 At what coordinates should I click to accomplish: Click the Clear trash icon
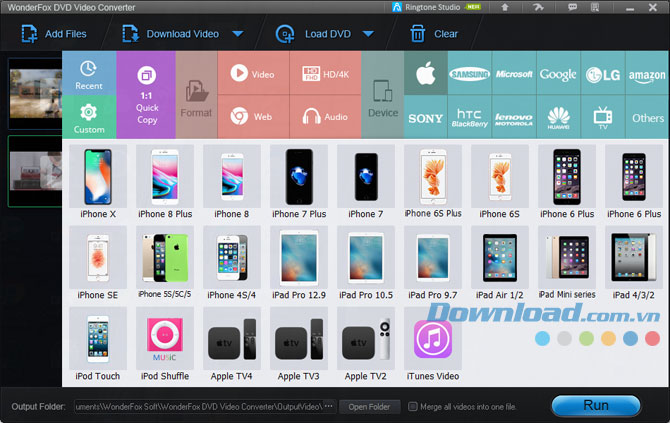(417, 34)
